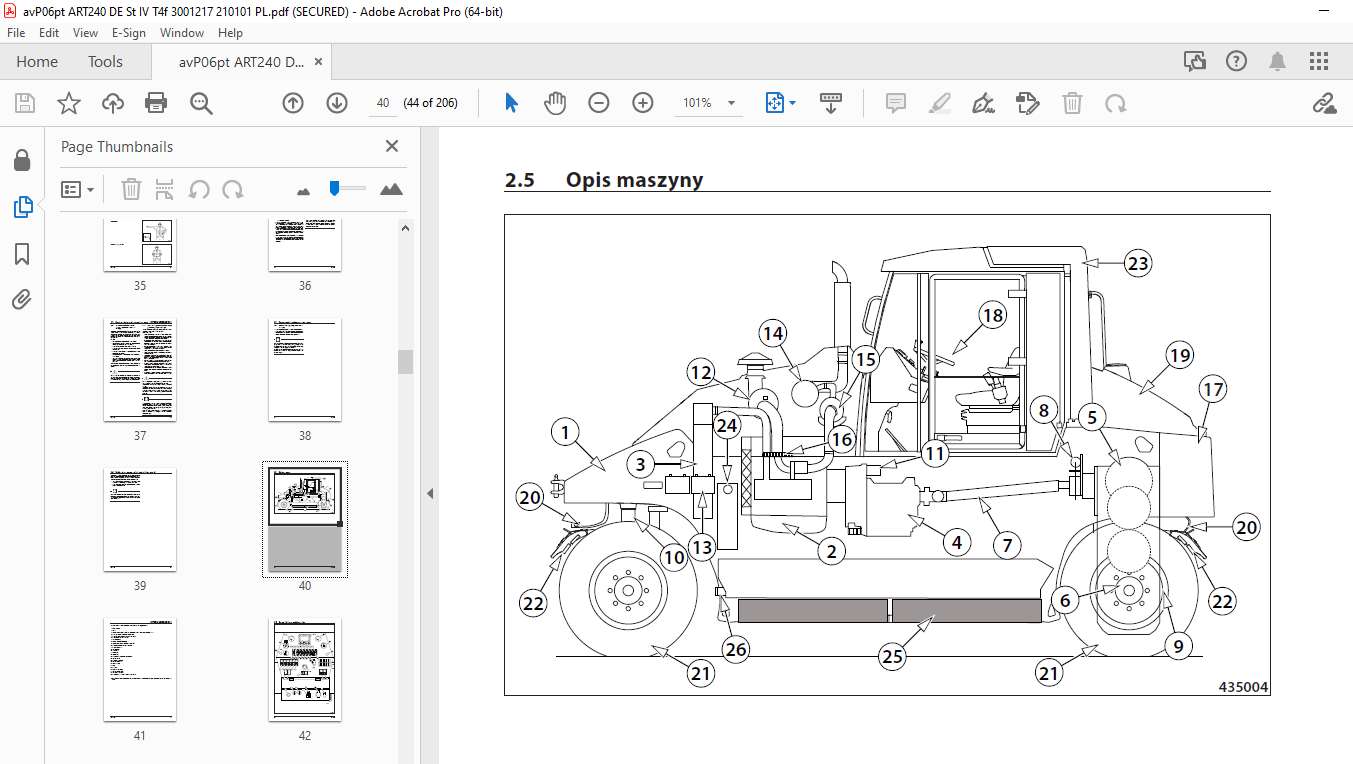
Task: Open the Window menu
Action: click(182, 33)
